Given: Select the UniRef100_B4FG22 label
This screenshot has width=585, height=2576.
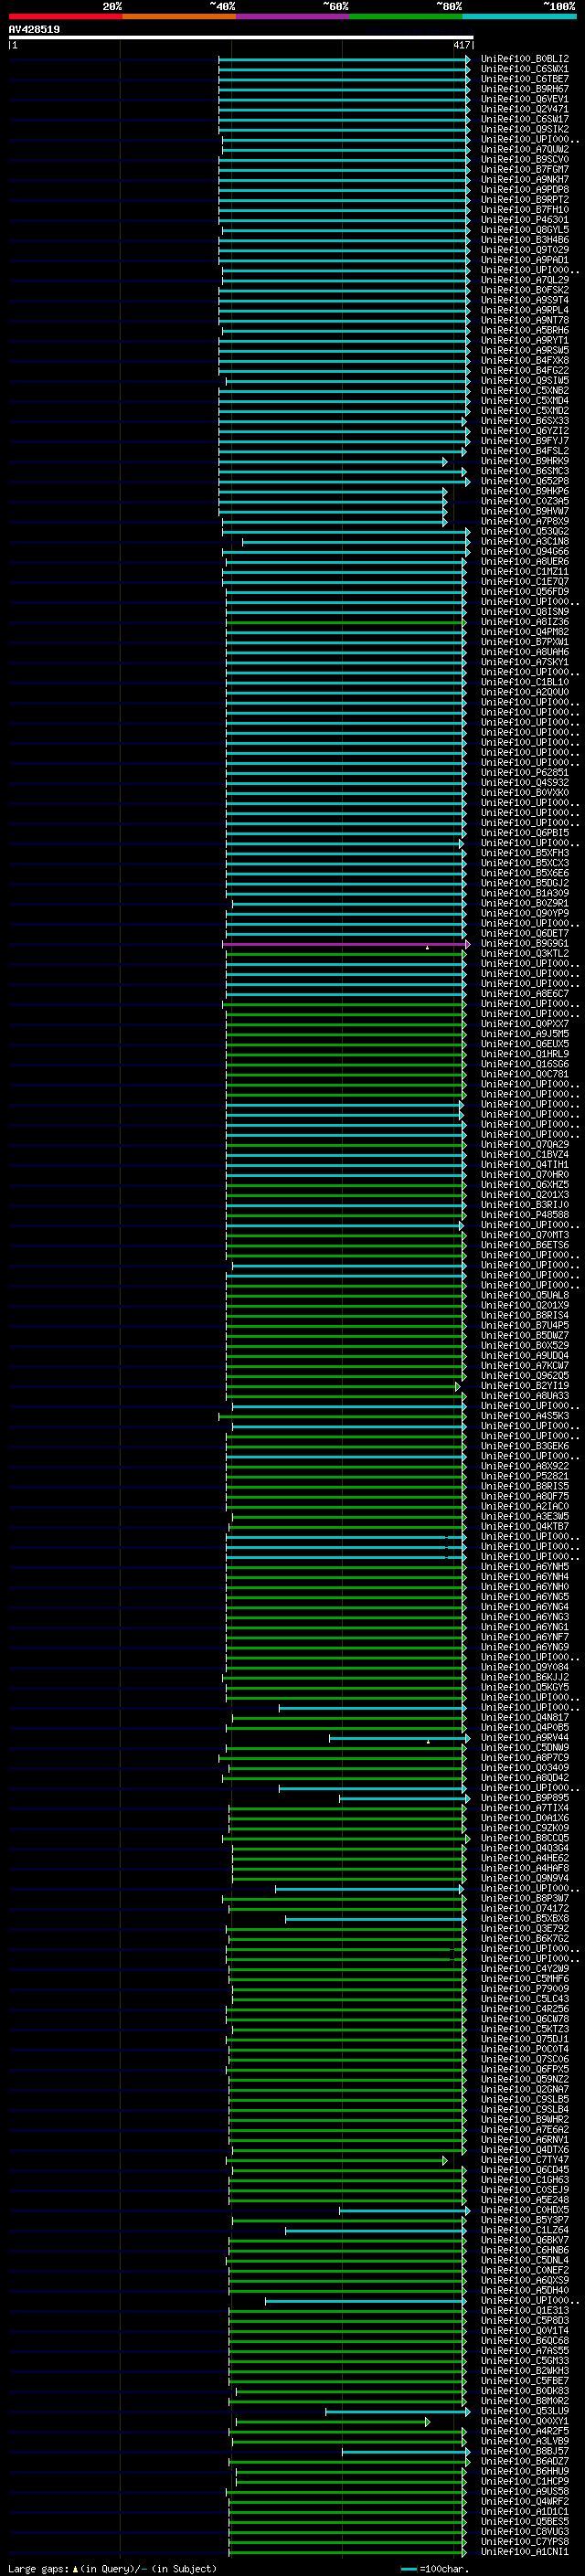Looking at the screenshot, I should pyautogui.click(x=525, y=371).
